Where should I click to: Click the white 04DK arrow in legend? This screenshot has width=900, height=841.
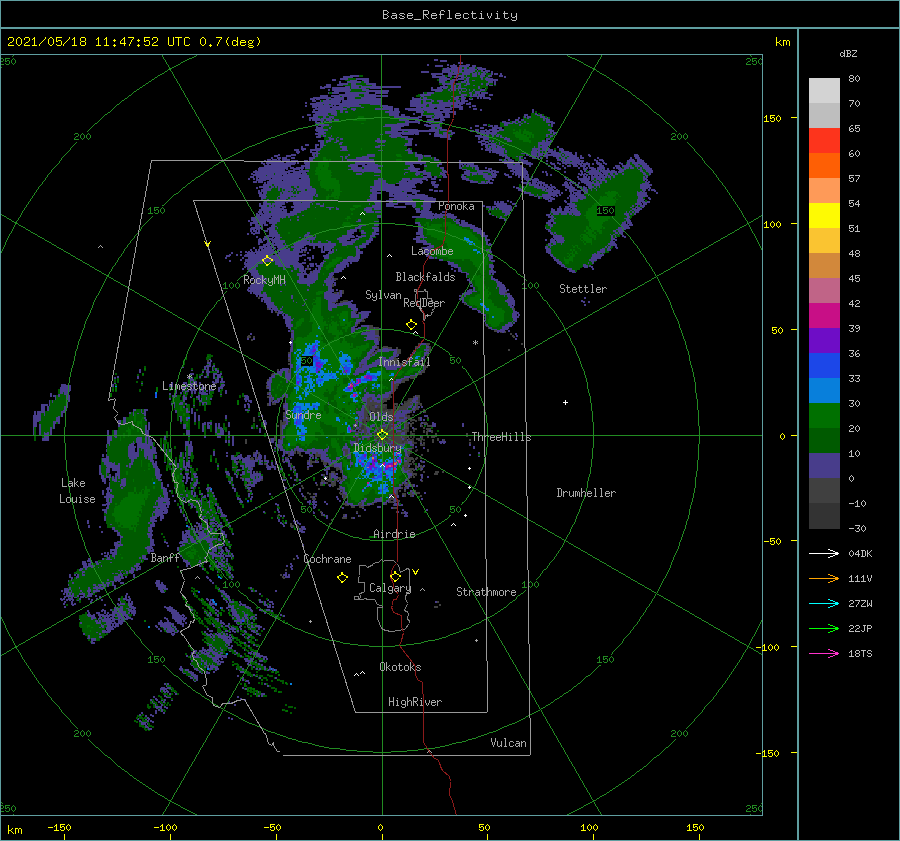coord(824,553)
